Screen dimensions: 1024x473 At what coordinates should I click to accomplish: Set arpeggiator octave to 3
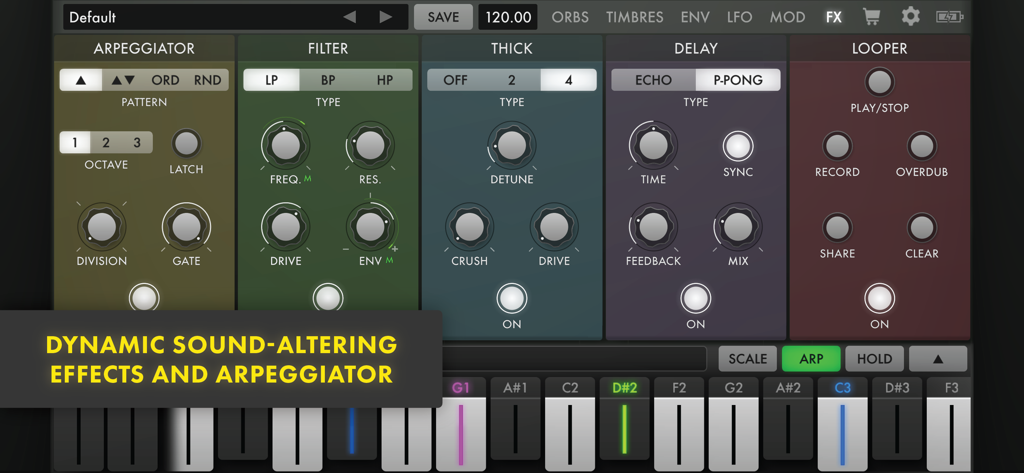137,142
